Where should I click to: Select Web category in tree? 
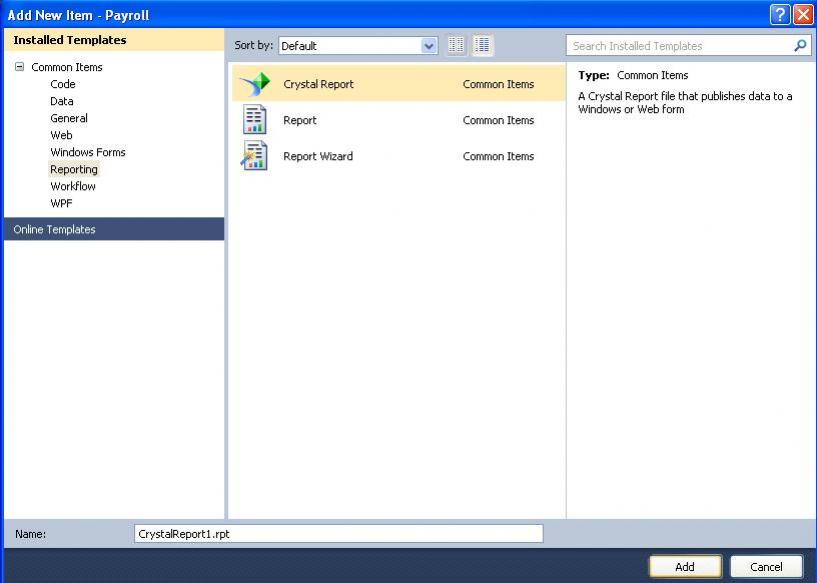pos(61,135)
